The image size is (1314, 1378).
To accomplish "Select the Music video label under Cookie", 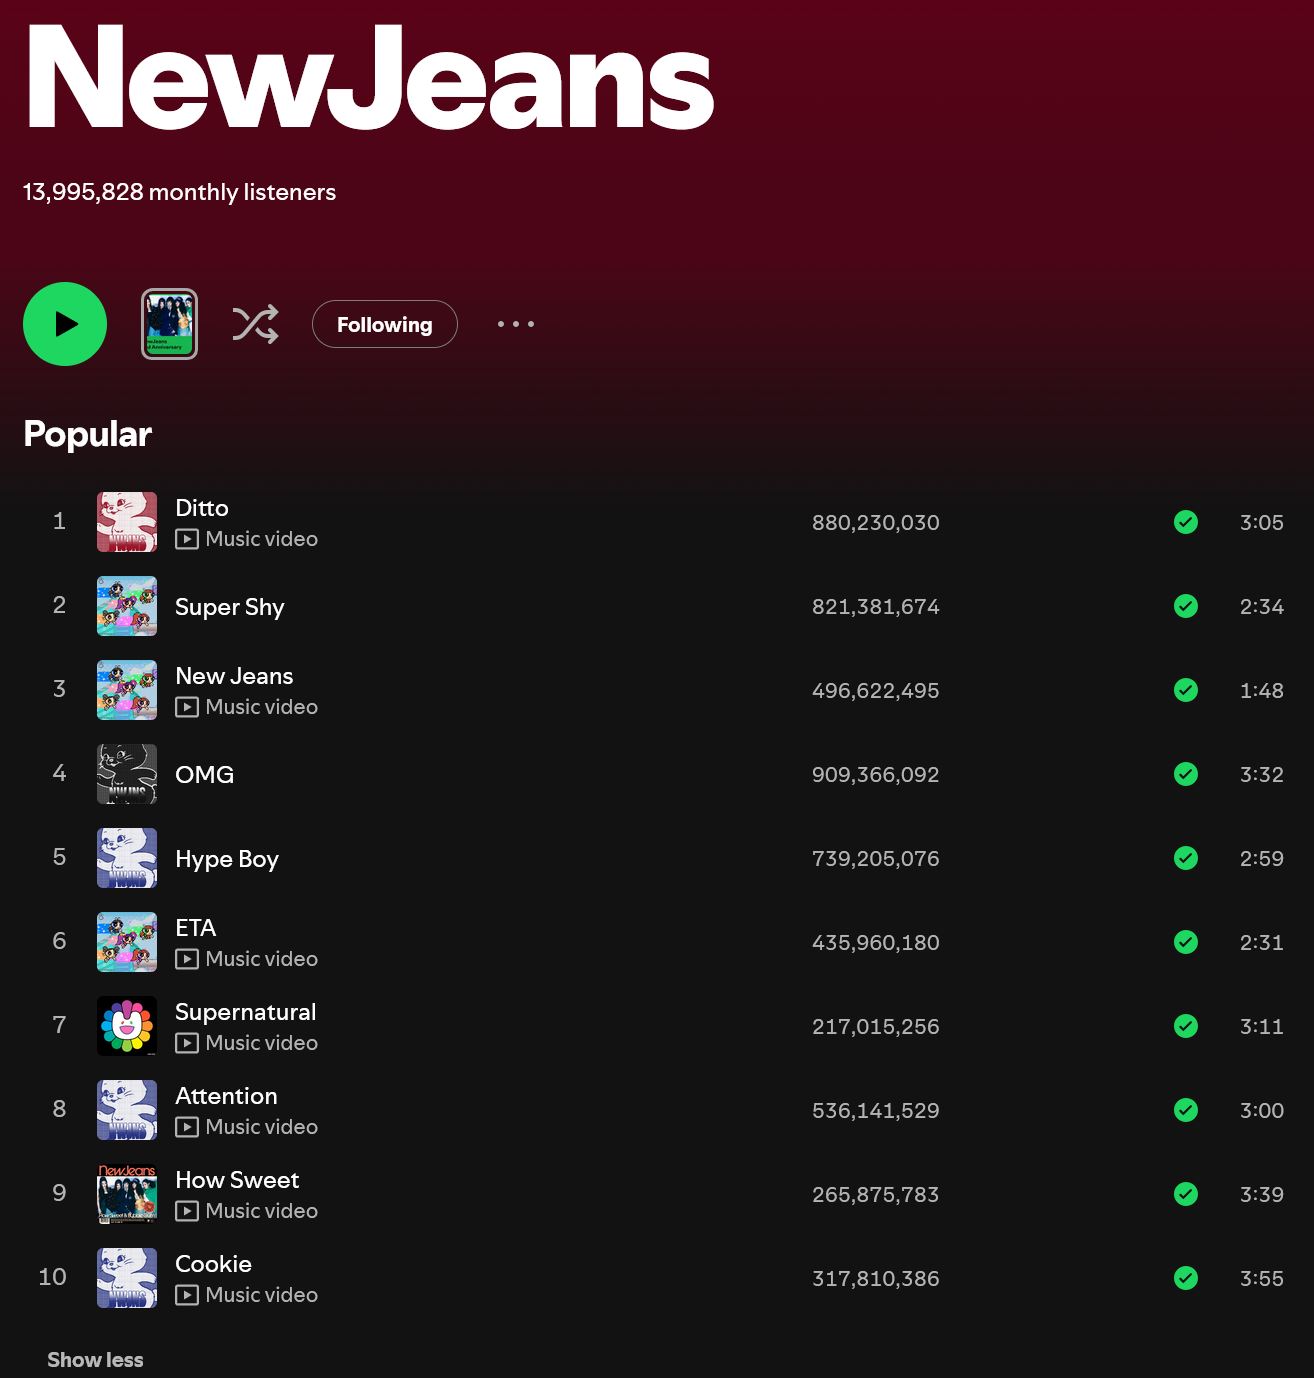I will [262, 1295].
